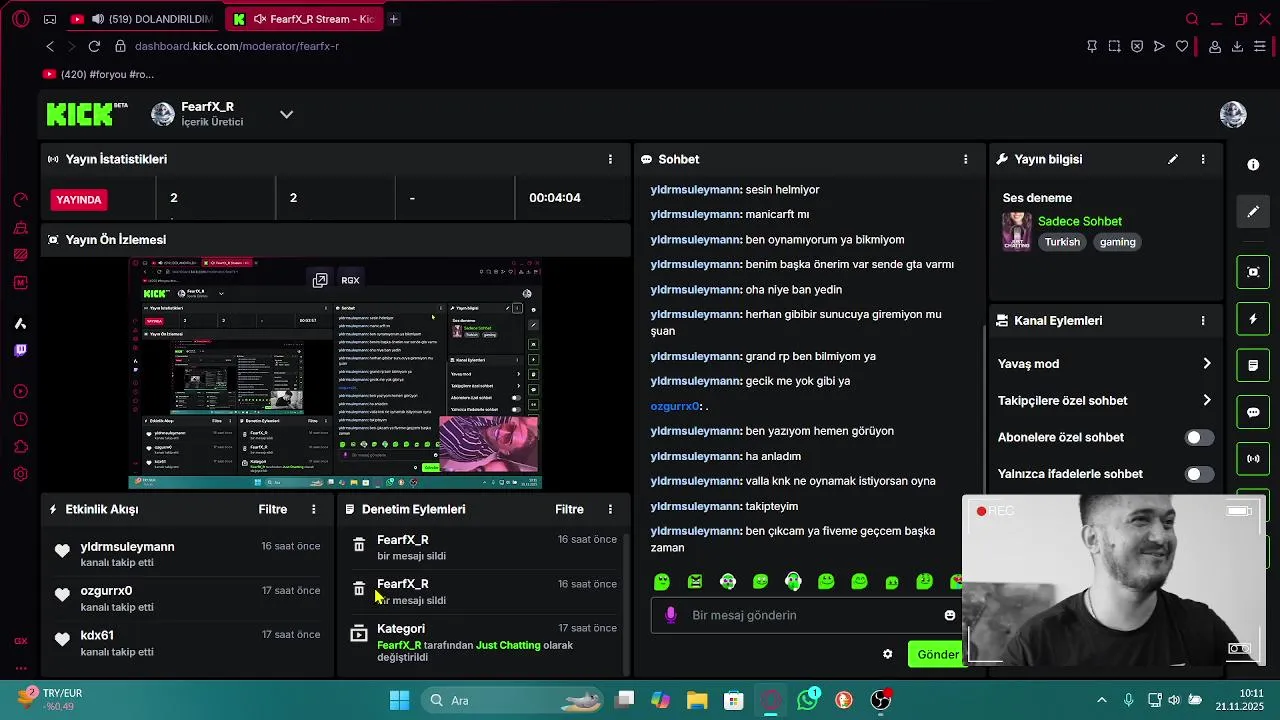Click the Opera snapshot icon in the address bar
Image resolution: width=1280 pixels, height=720 pixels.
[x=1114, y=46]
